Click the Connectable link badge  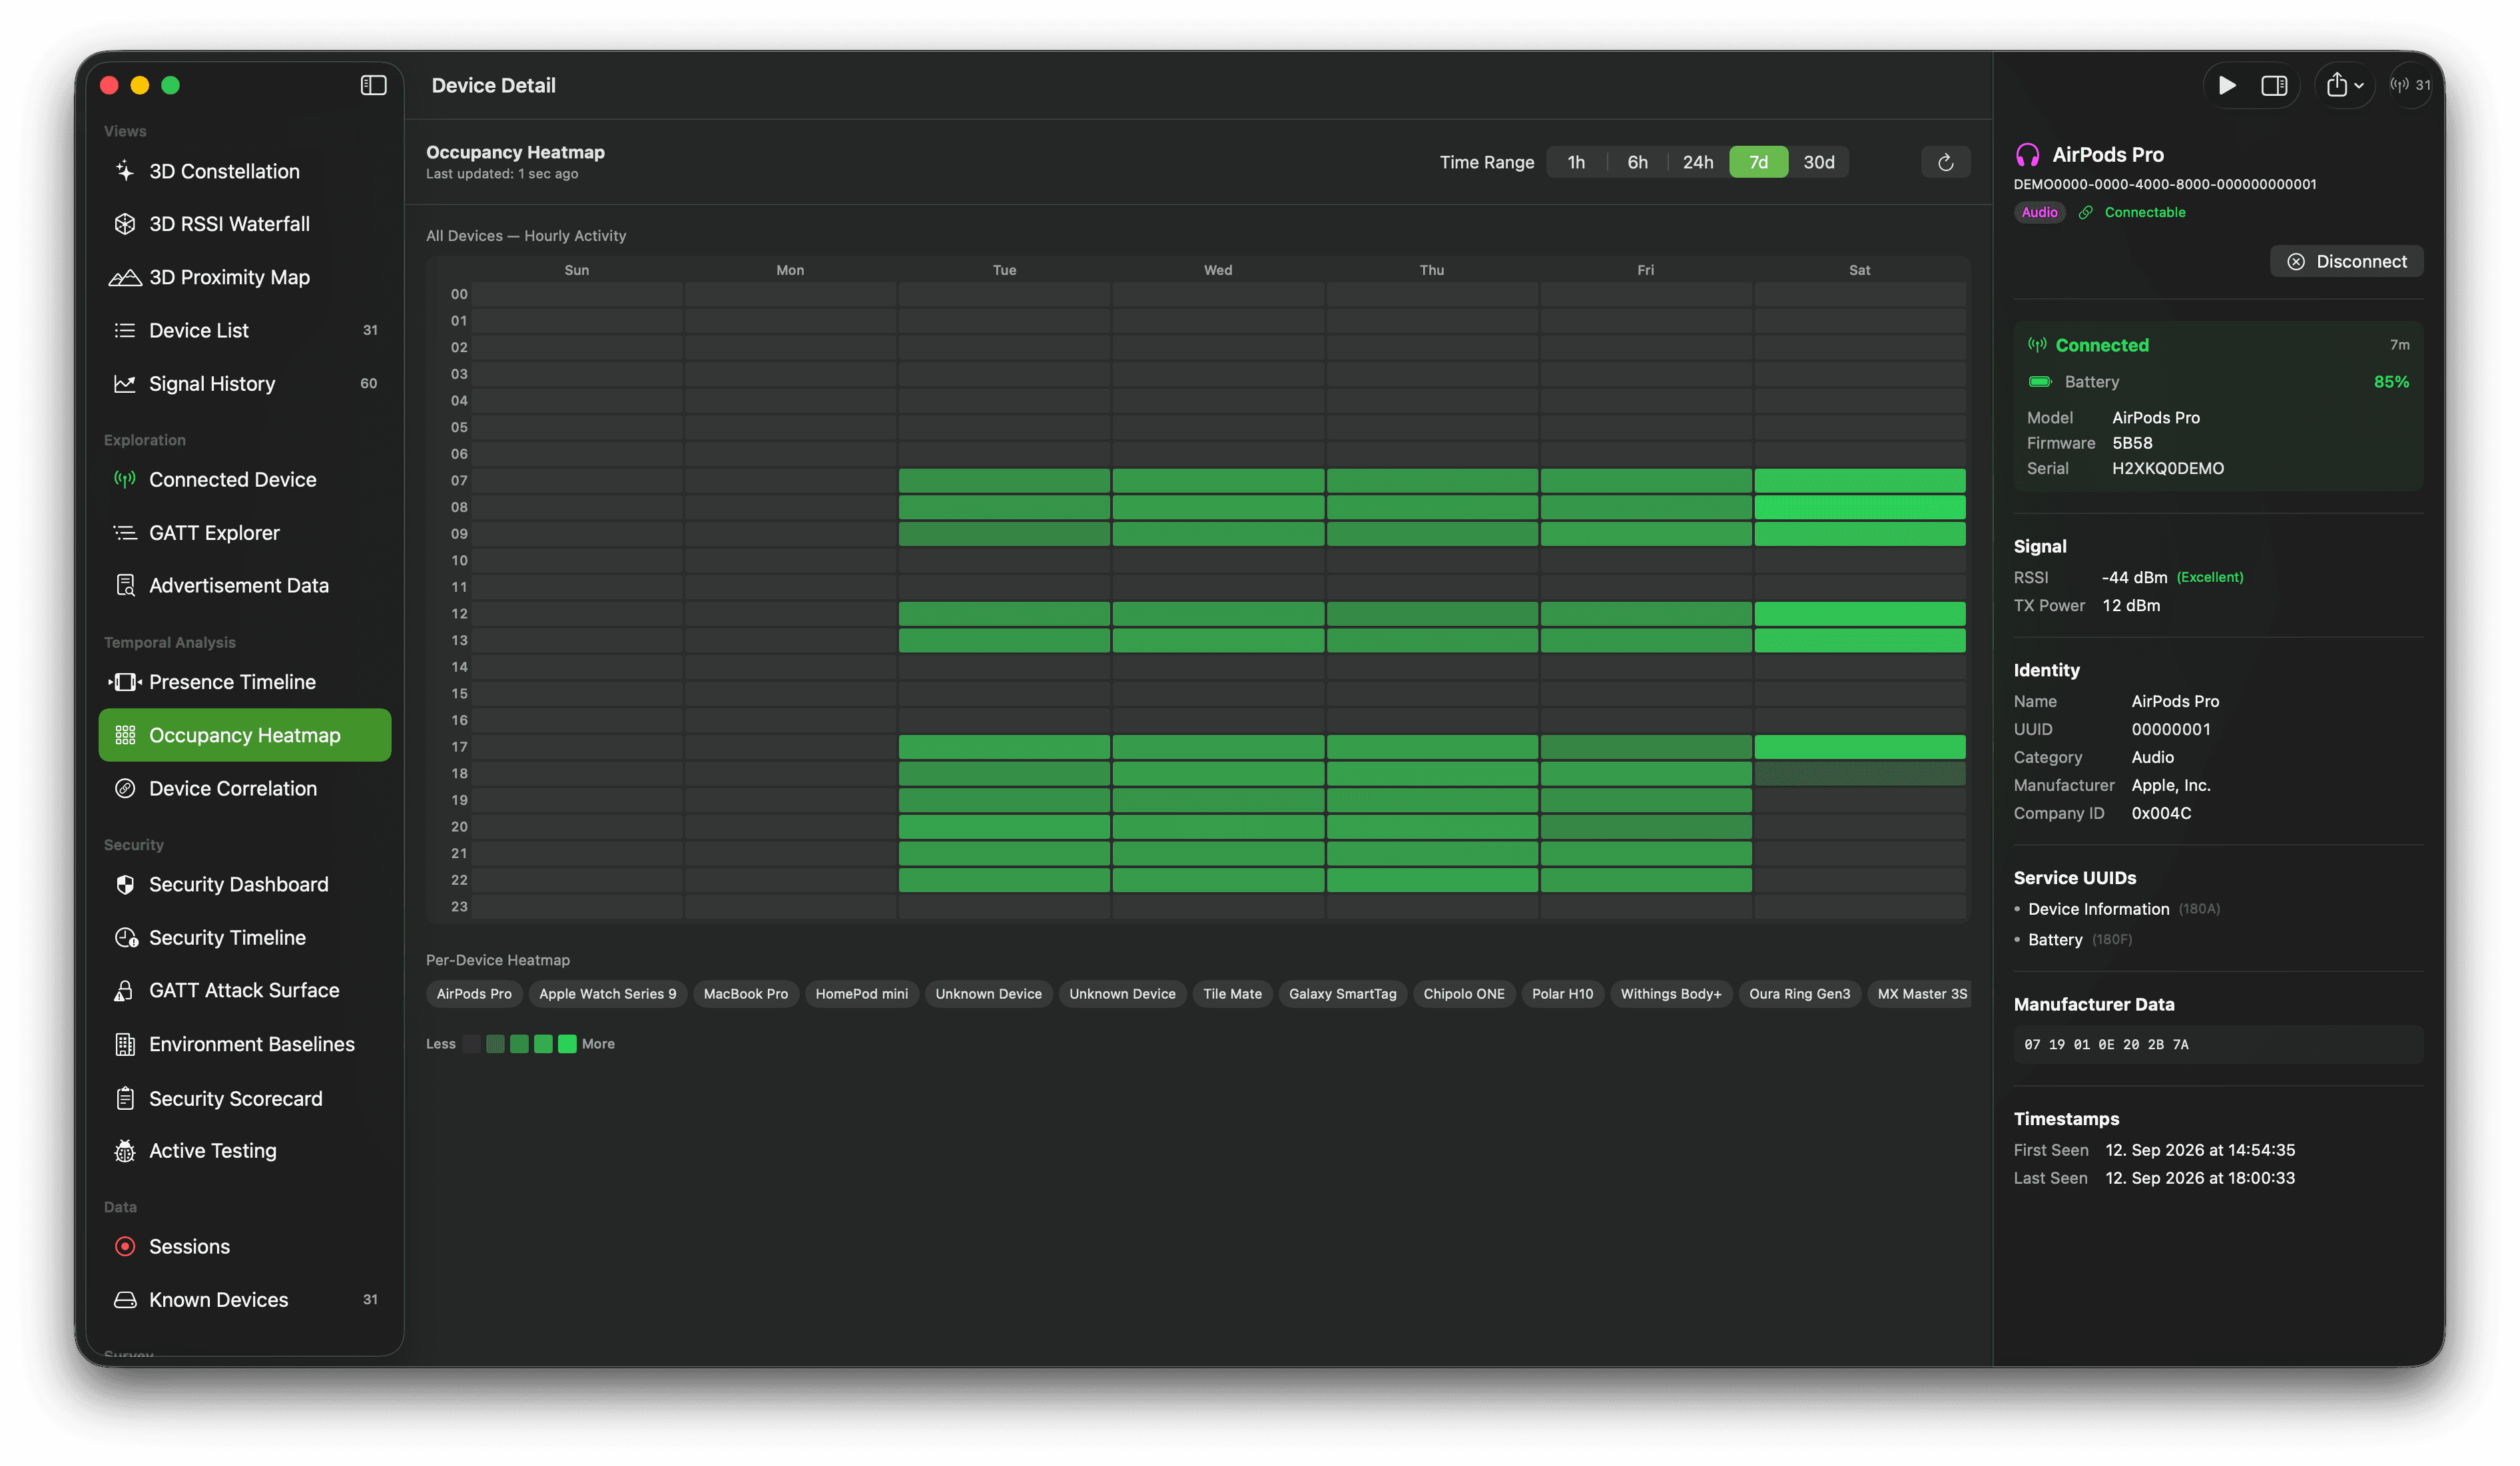(2131, 212)
